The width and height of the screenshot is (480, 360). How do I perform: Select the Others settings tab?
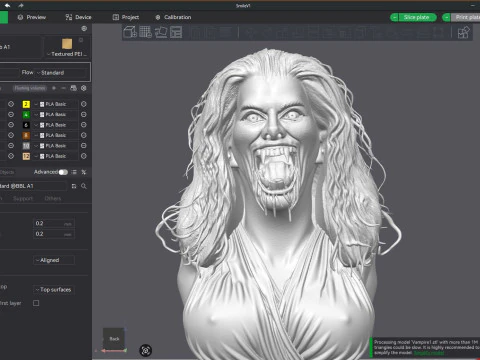tap(53, 198)
